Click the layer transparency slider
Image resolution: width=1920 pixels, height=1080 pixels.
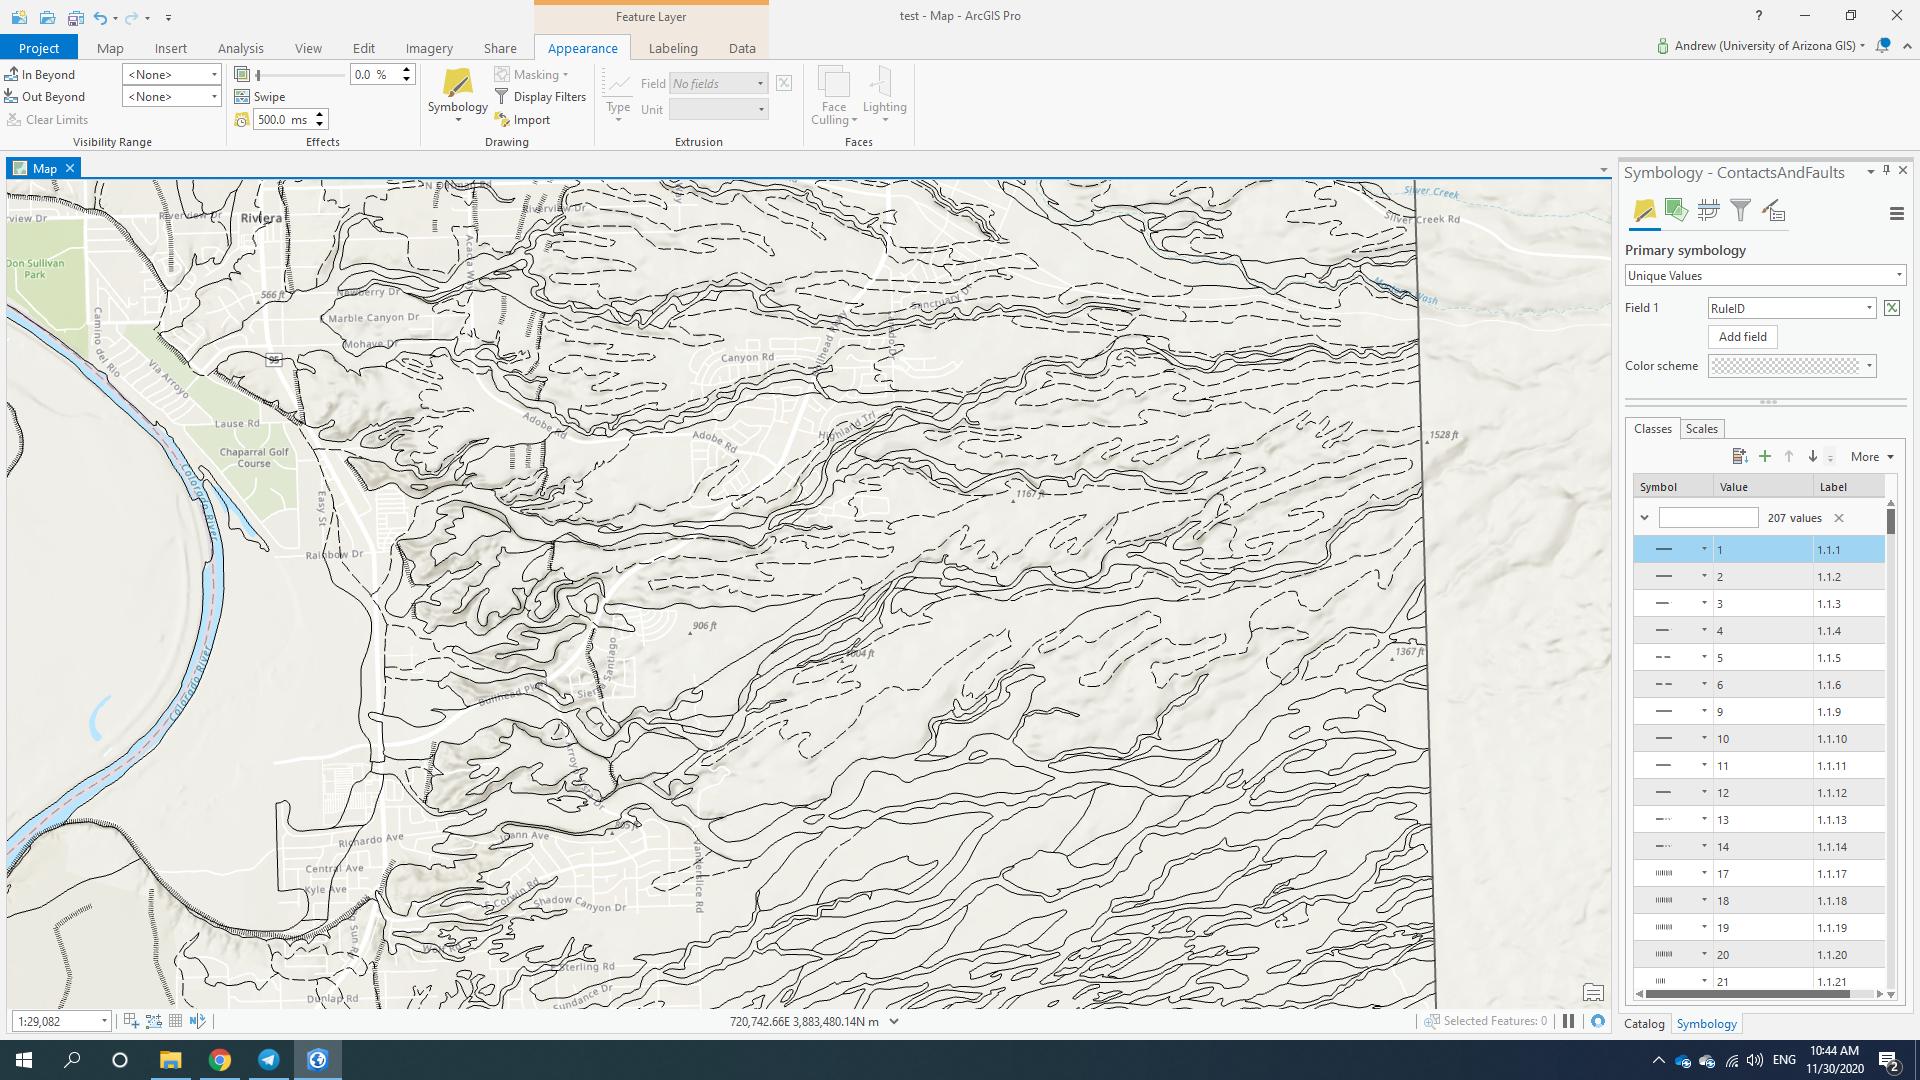(300, 75)
